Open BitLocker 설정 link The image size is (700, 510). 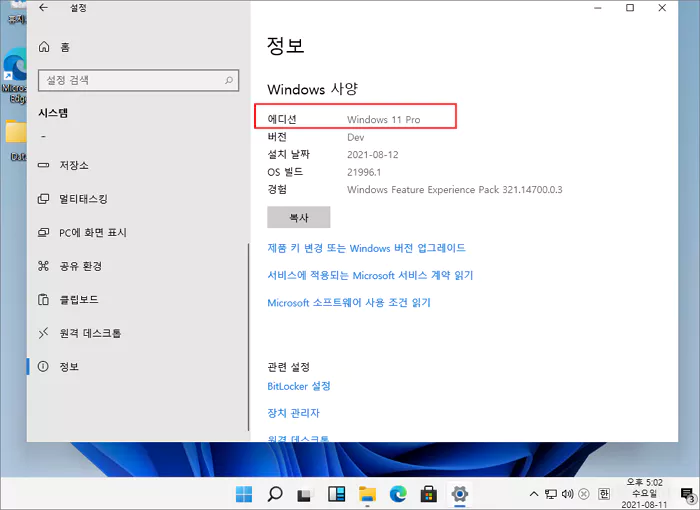pos(299,386)
